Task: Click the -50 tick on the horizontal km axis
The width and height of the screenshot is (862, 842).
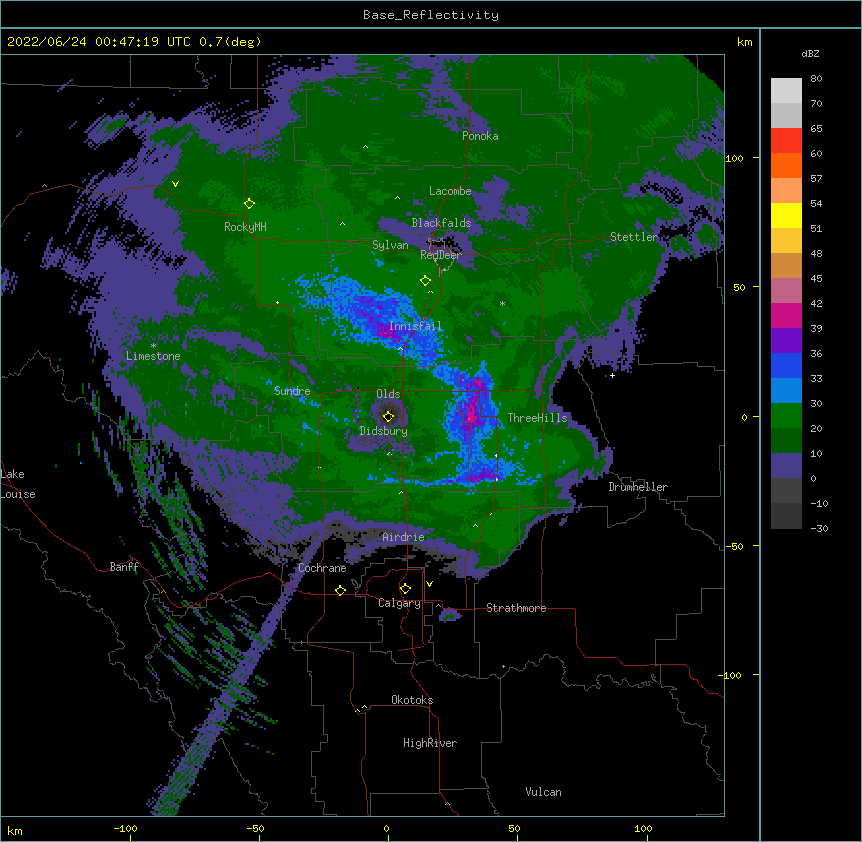Action: point(255,828)
